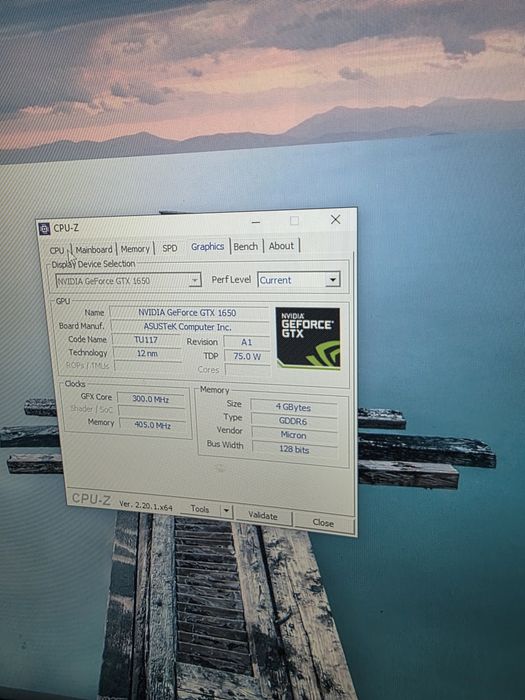Screen dimensions: 525x700
Task: Click the Code Name value 'TU117'
Action: (146, 340)
